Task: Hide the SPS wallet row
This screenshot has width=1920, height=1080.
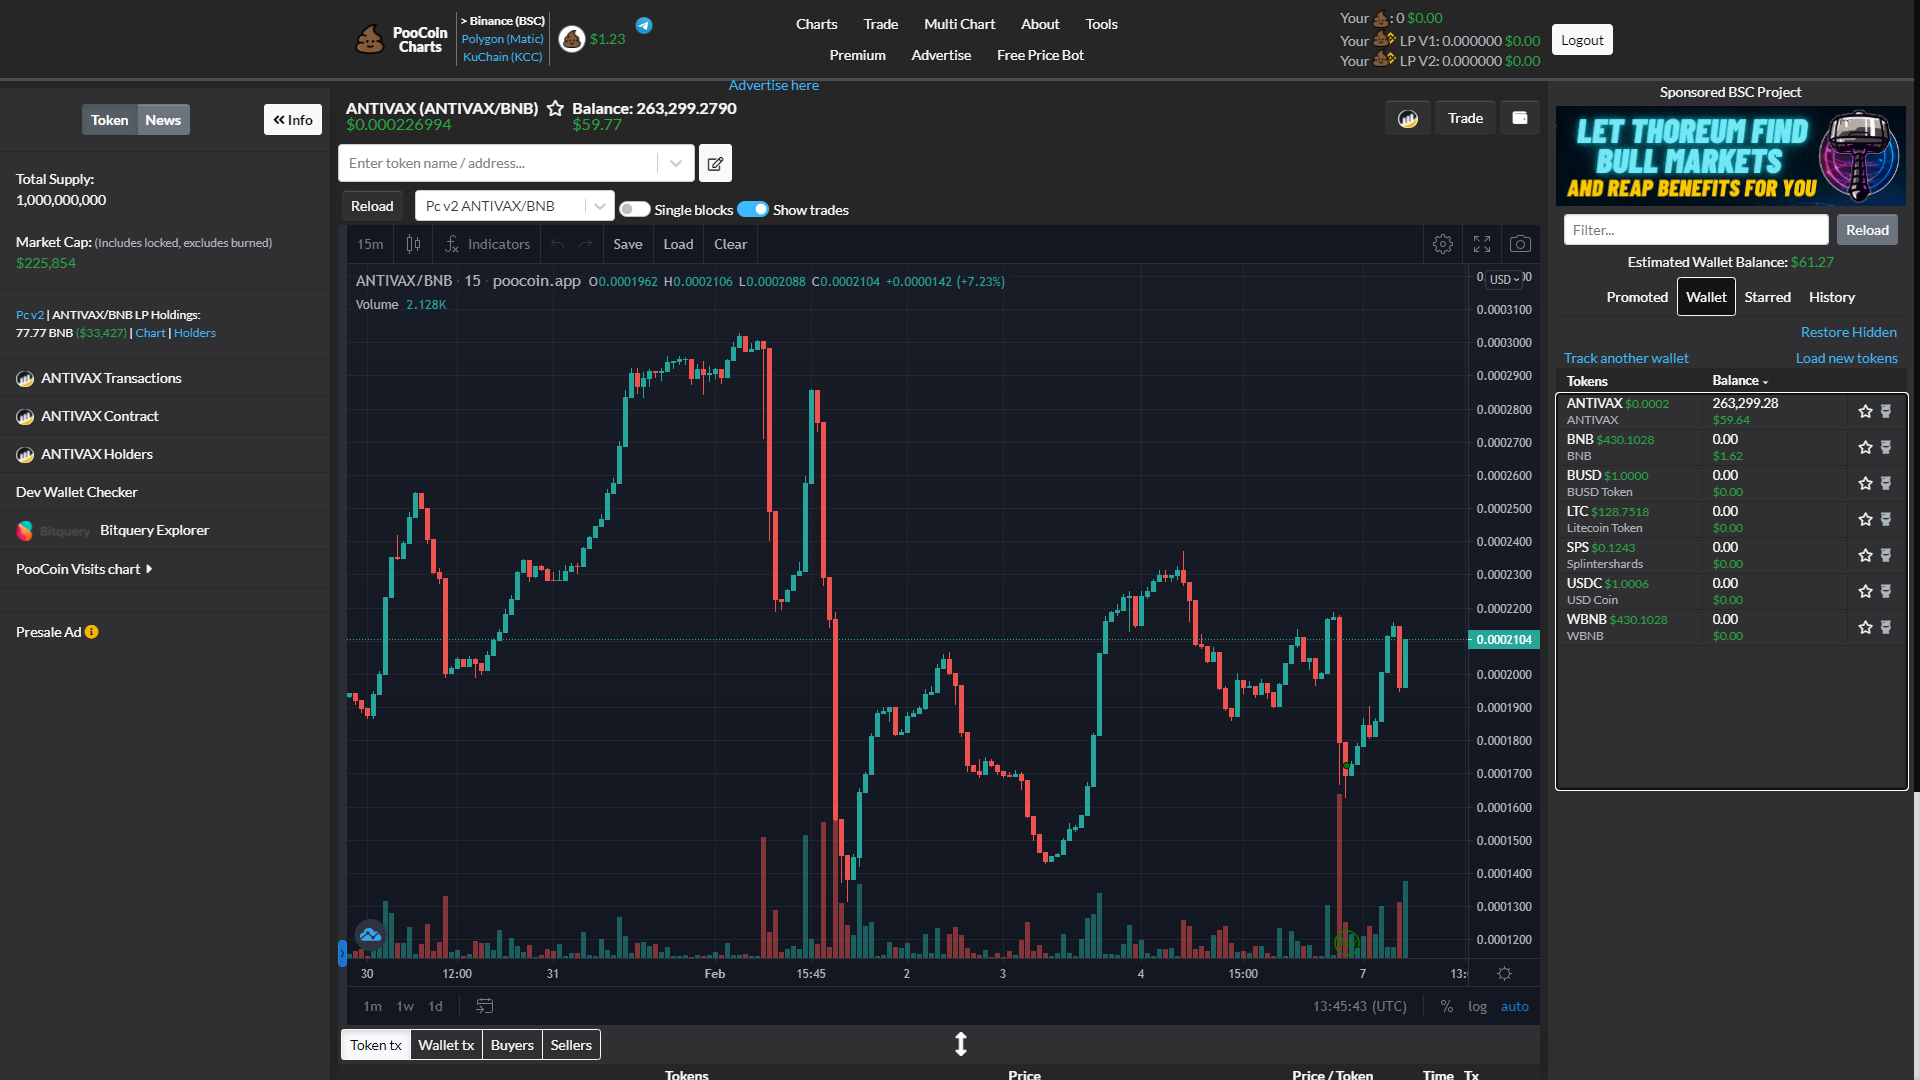Action: [x=1886, y=555]
